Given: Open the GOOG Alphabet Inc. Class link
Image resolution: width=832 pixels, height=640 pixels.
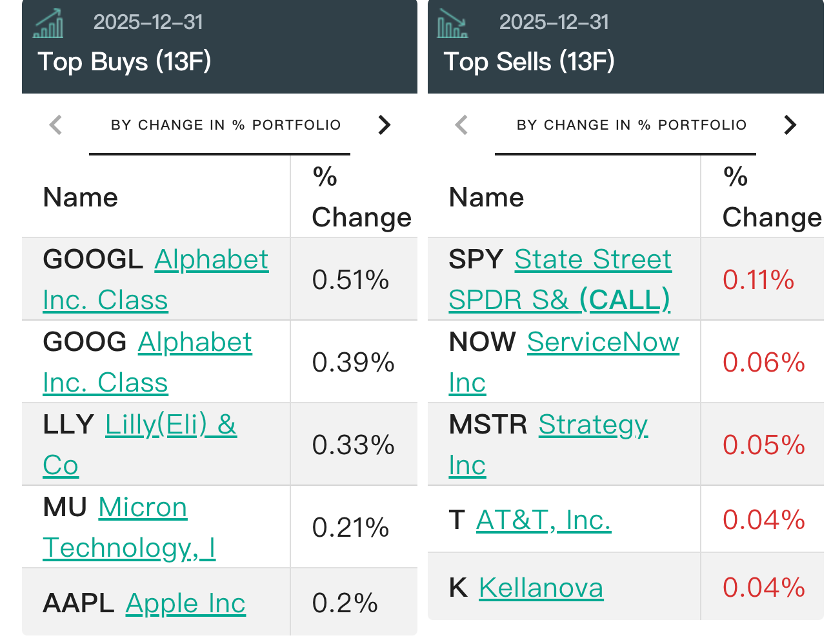Looking at the screenshot, I should 194,342.
